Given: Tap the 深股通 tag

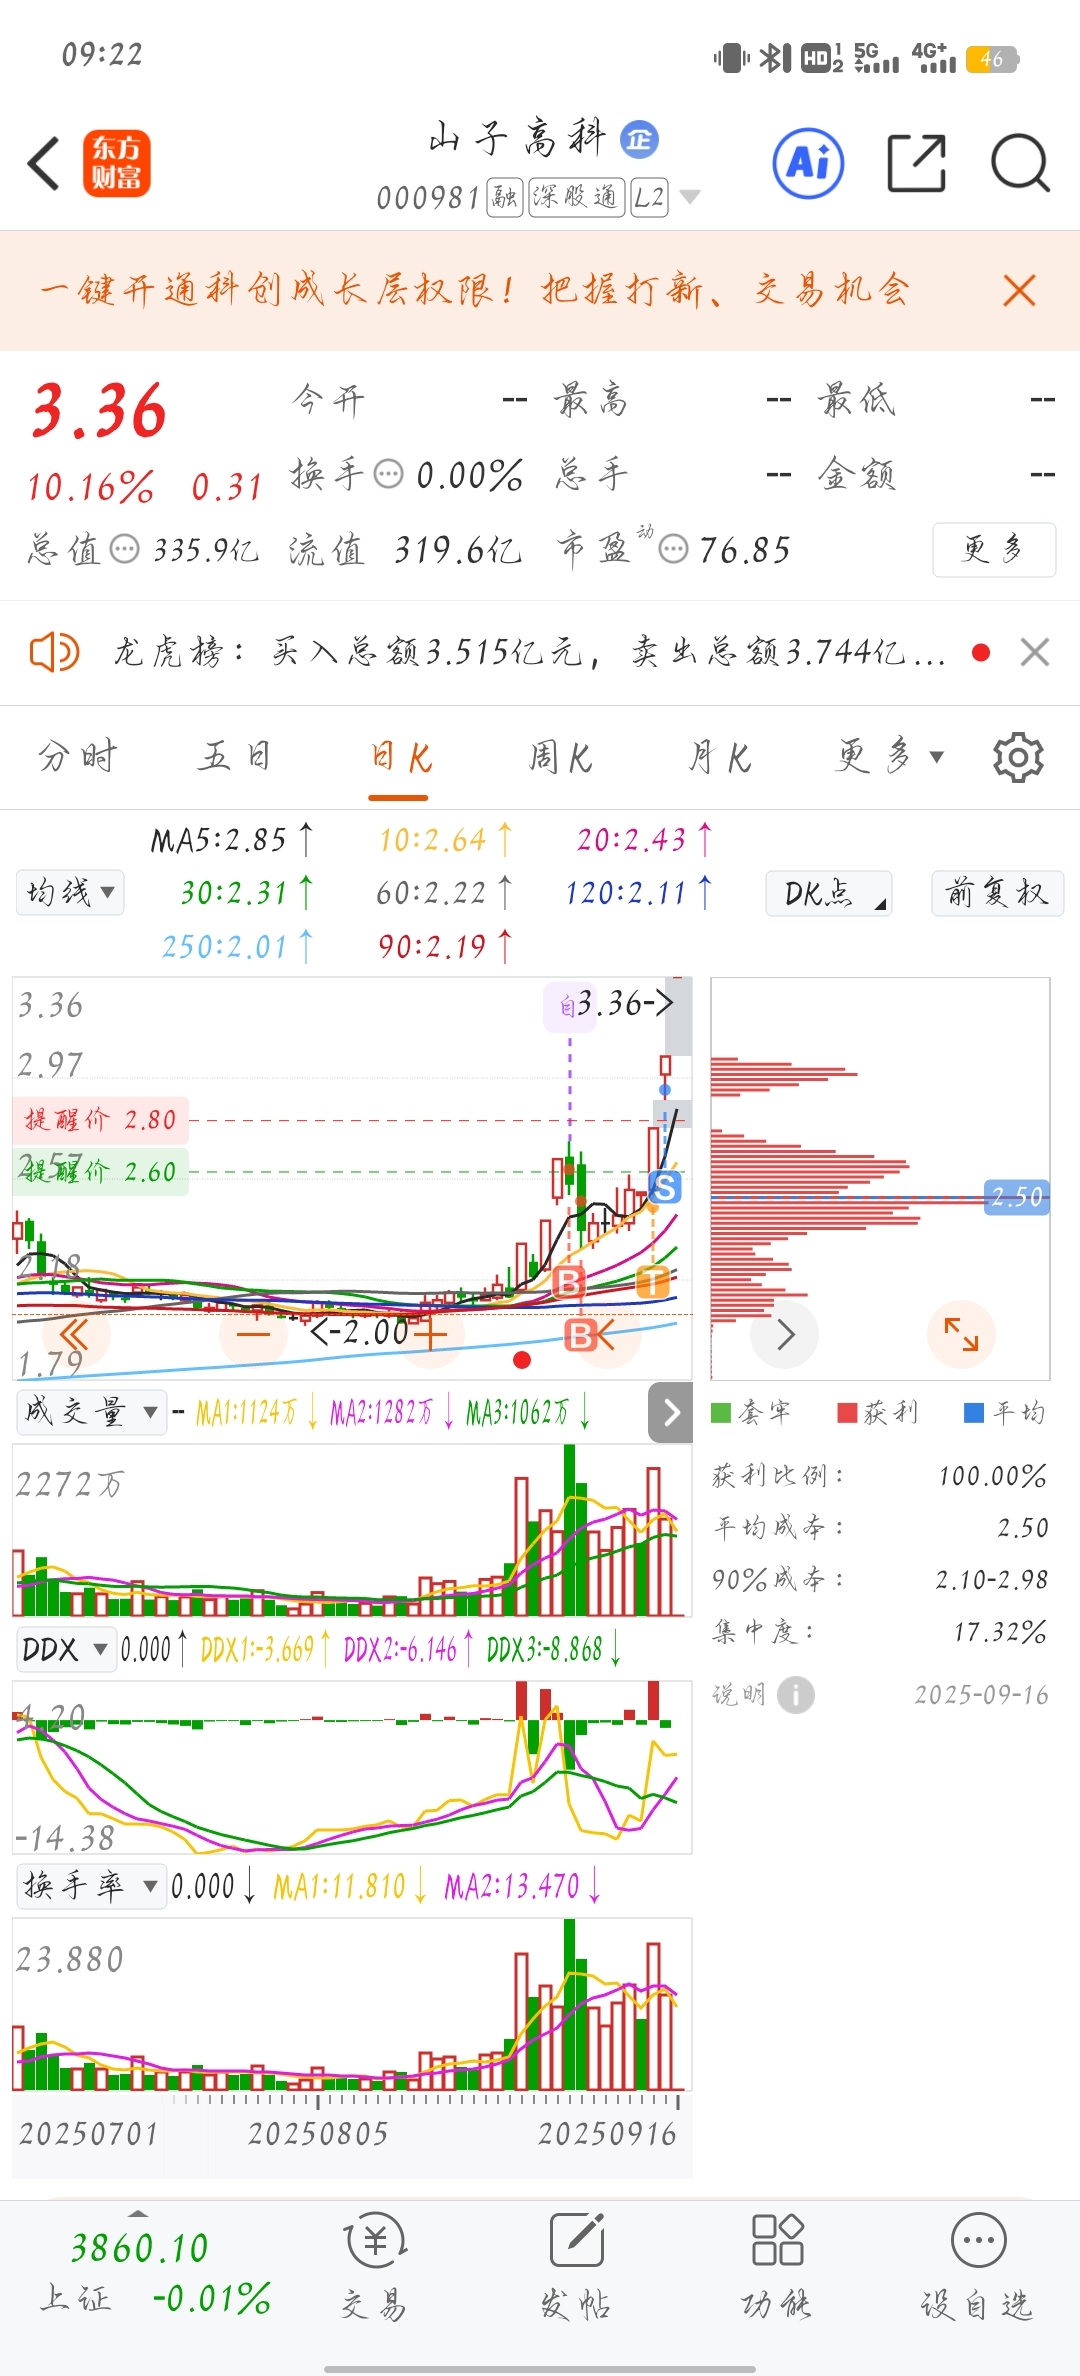Looking at the screenshot, I should tap(577, 197).
